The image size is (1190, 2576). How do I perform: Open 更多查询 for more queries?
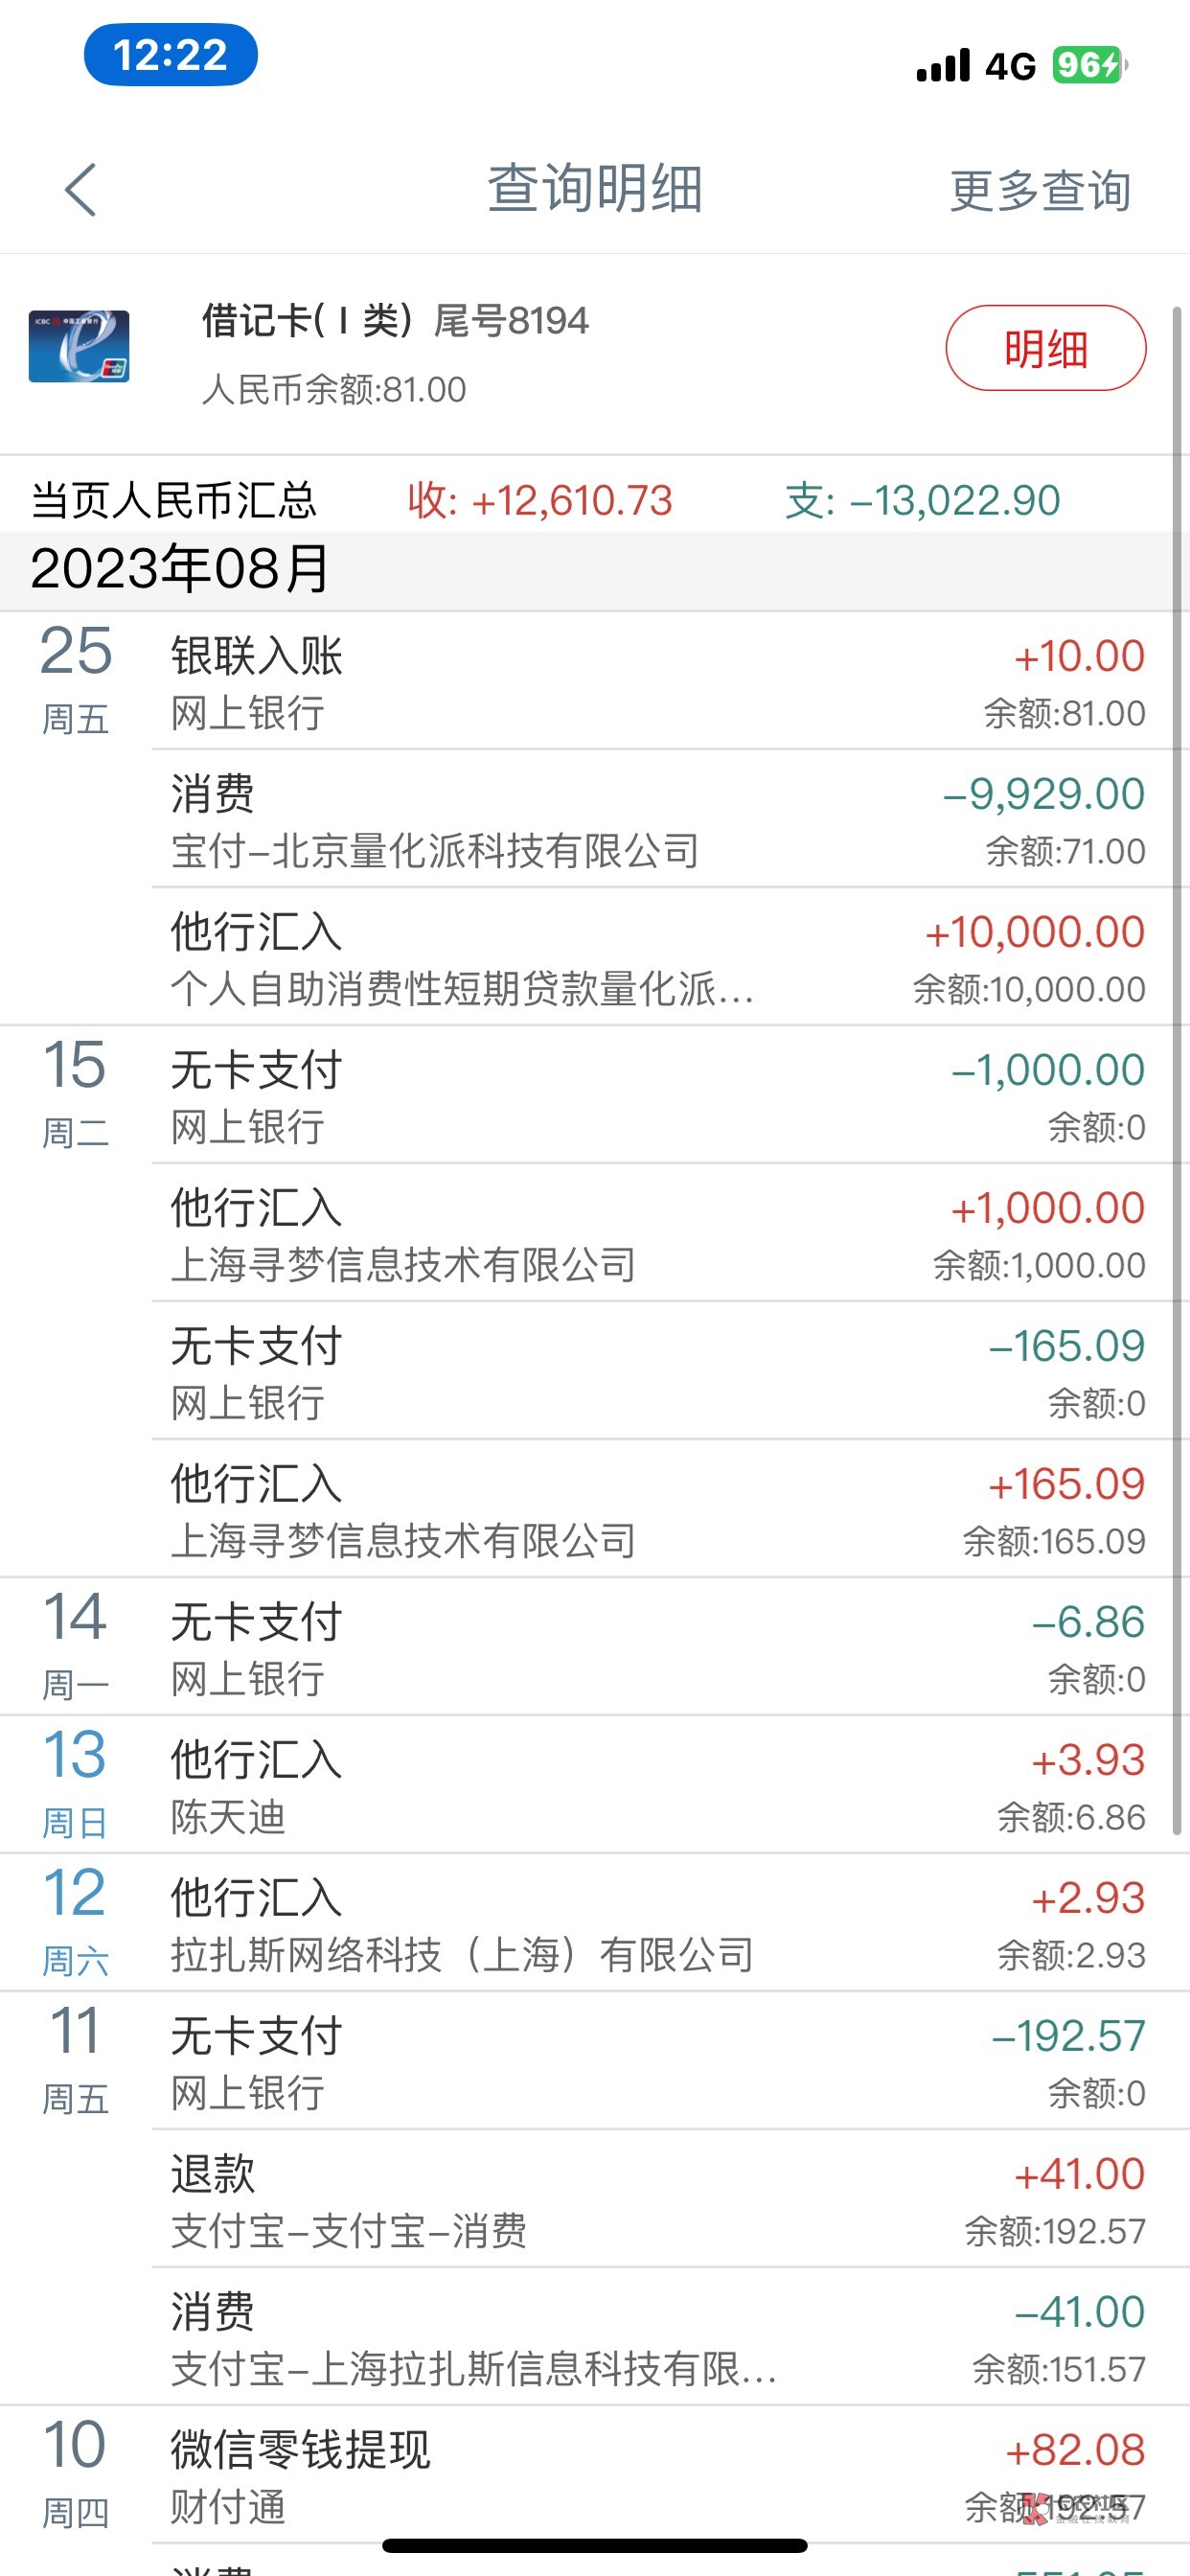pos(1040,190)
